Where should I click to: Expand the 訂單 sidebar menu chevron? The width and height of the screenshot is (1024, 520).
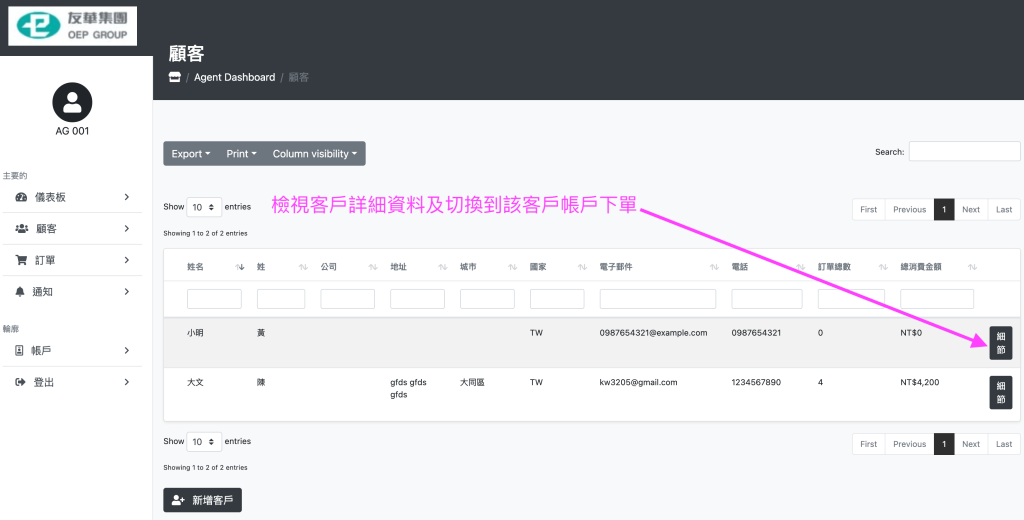[127, 260]
